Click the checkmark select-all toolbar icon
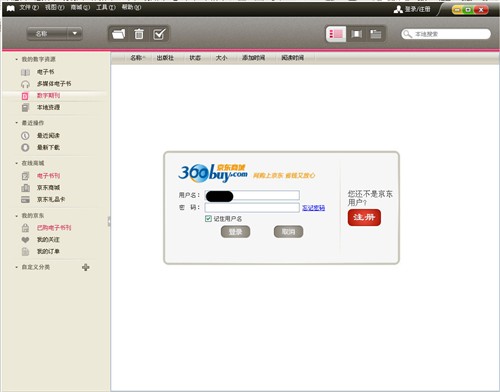The image size is (500, 392). pyautogui.click(x=159, y=34)
